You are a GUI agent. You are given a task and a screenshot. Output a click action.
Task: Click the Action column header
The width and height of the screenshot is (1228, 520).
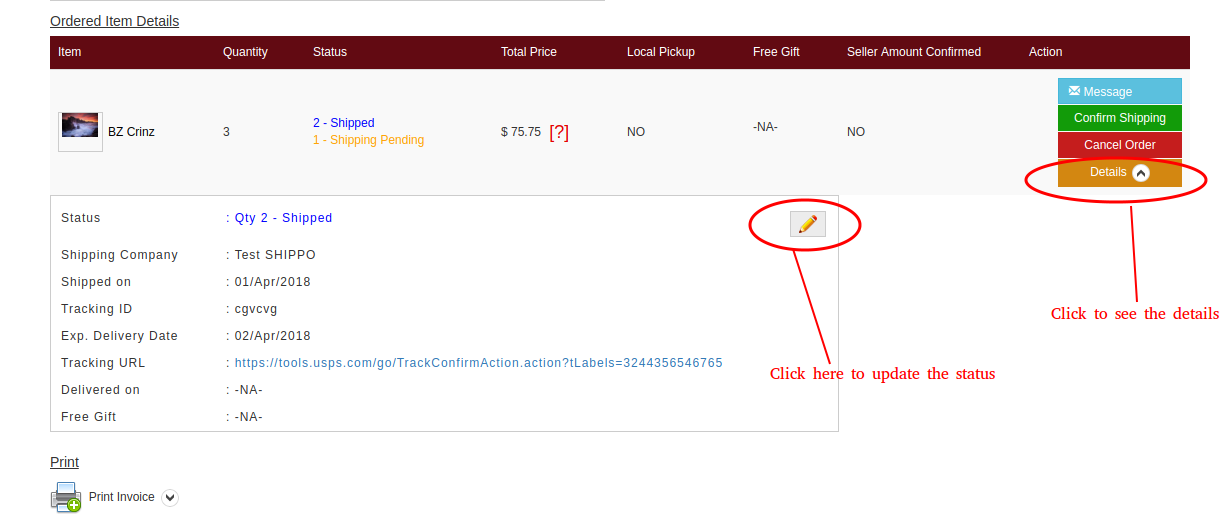[1046, 52]
